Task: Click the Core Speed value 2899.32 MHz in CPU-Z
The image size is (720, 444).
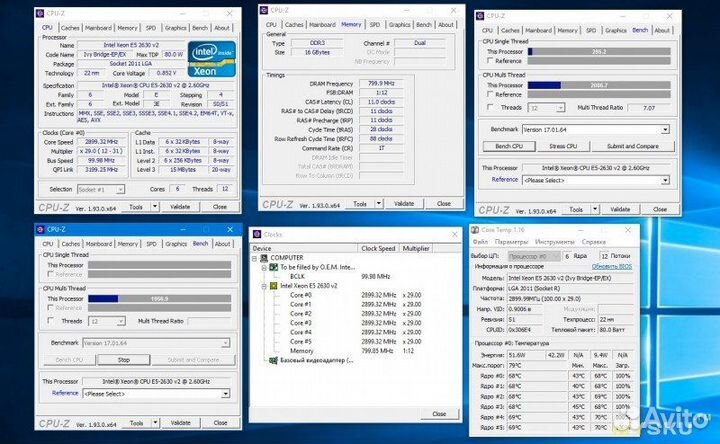Action: (101, 142)
